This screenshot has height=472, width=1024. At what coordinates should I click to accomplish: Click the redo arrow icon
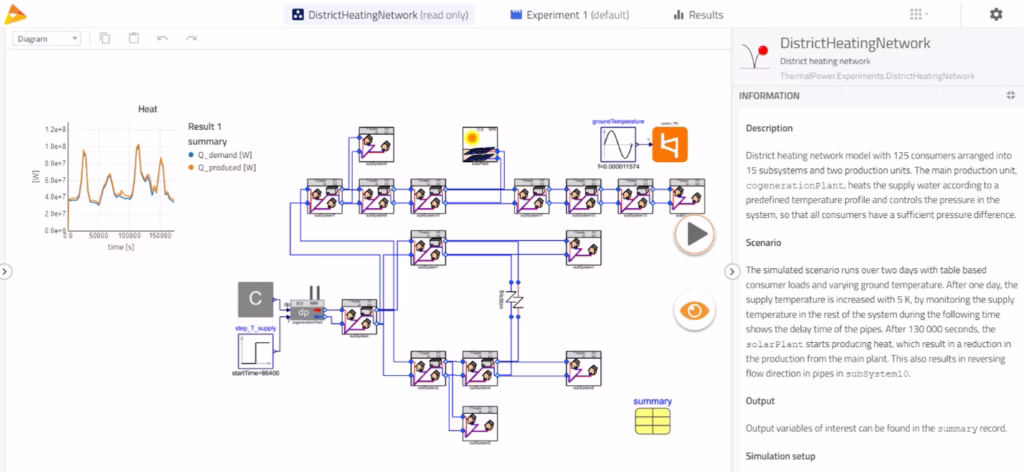click(x=191, y=39)
